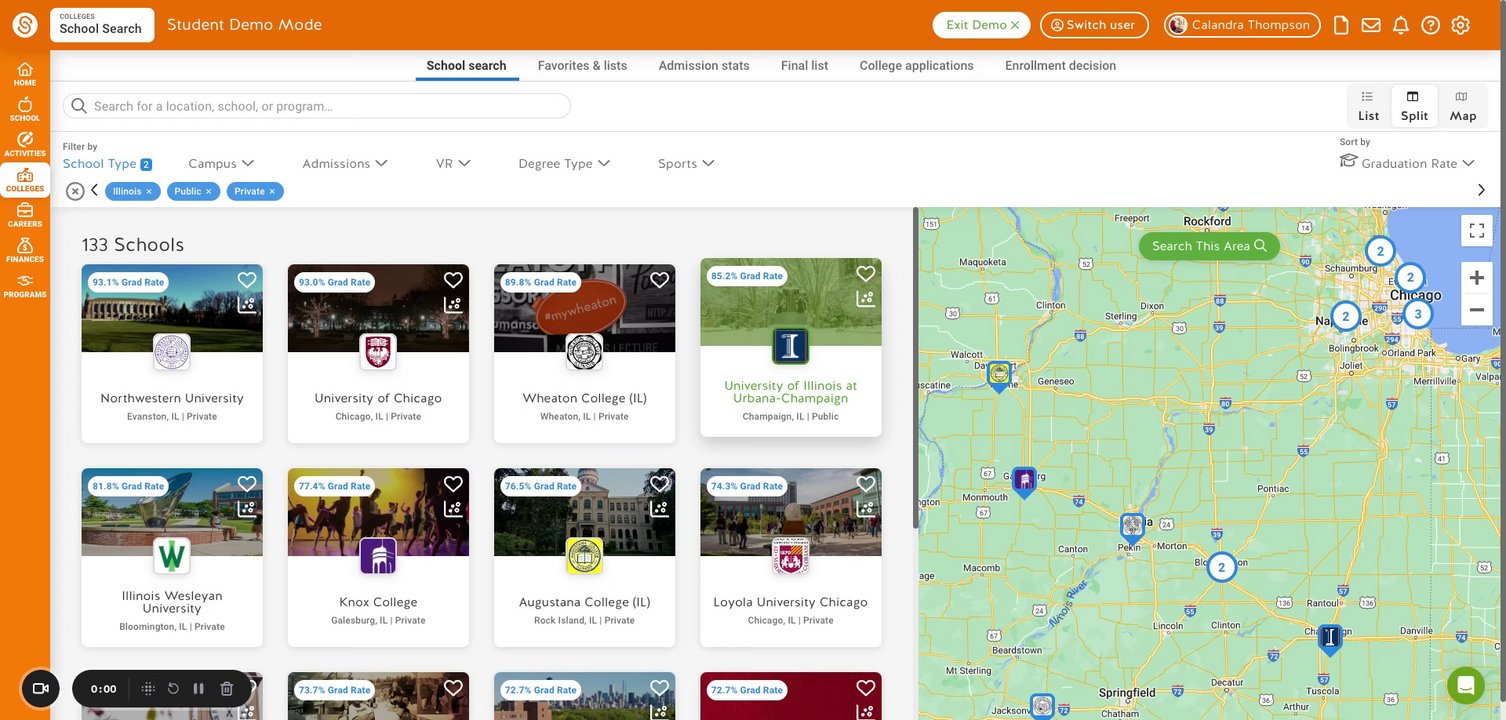Favorite Illinois Wesleyan University with heart
This screenshot has height=720, width=1506.
coord(247,484)
